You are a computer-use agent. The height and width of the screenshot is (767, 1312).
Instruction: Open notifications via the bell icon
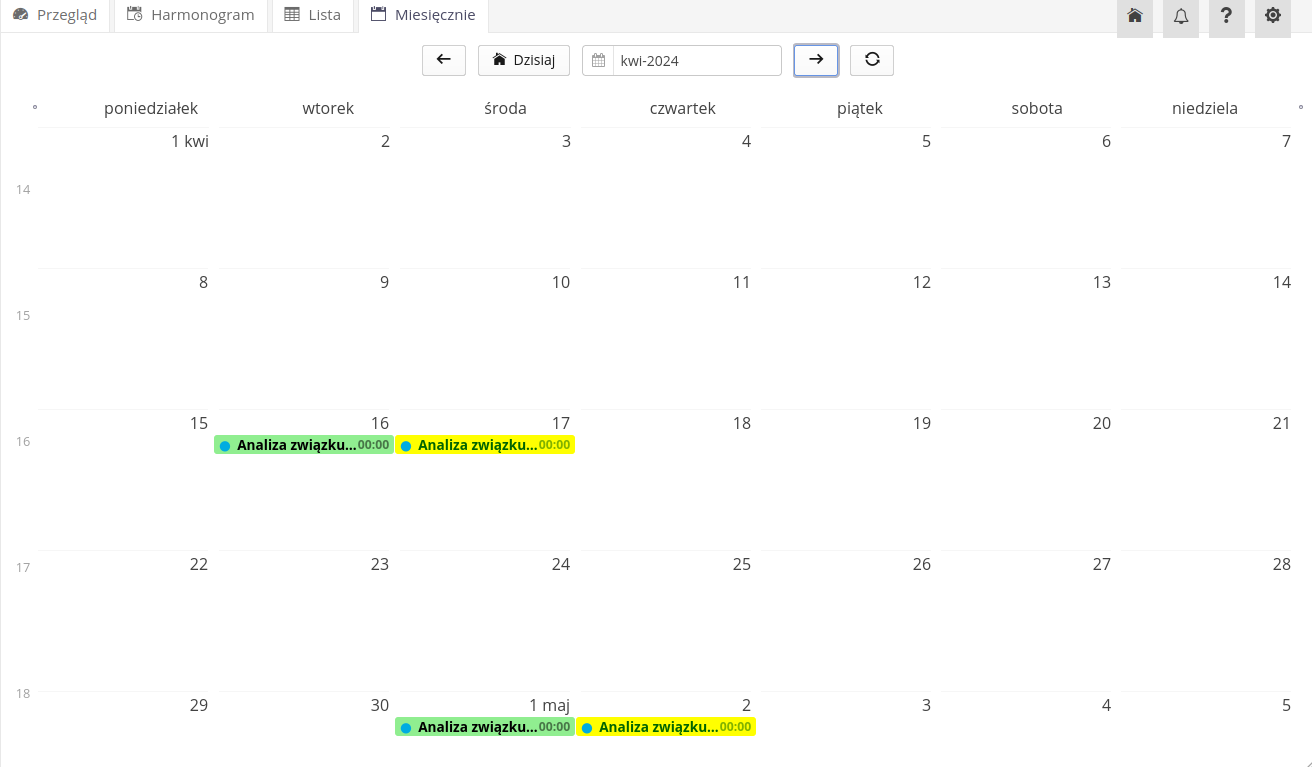click(x=1180, y=16)
